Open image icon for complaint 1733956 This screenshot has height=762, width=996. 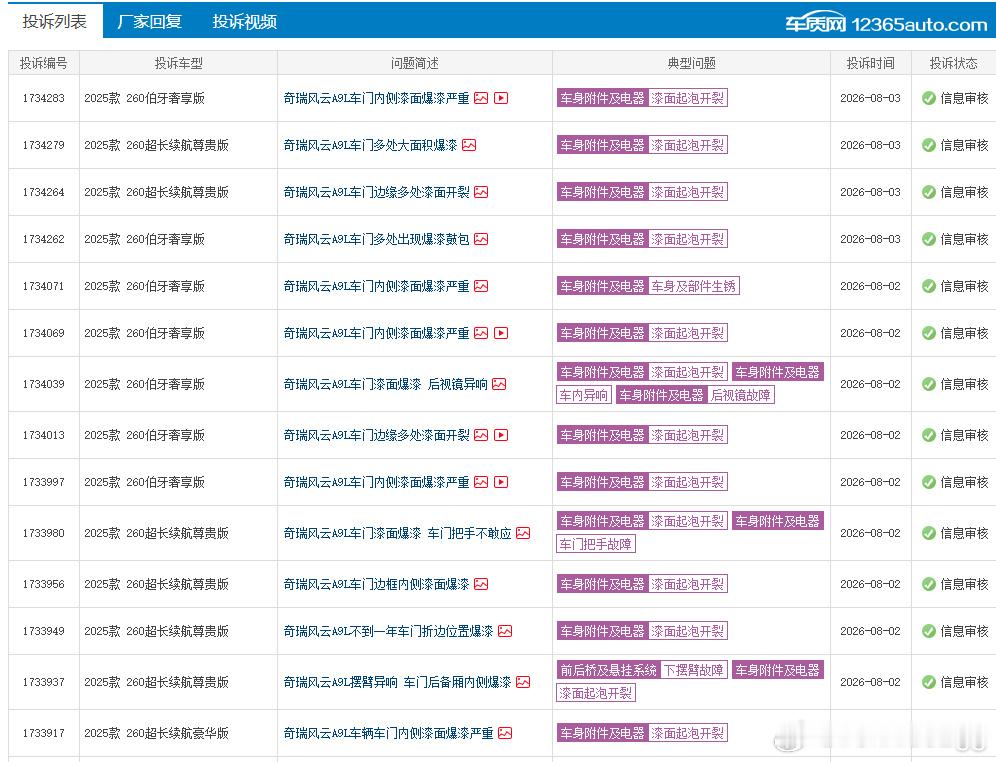(481, 584)
